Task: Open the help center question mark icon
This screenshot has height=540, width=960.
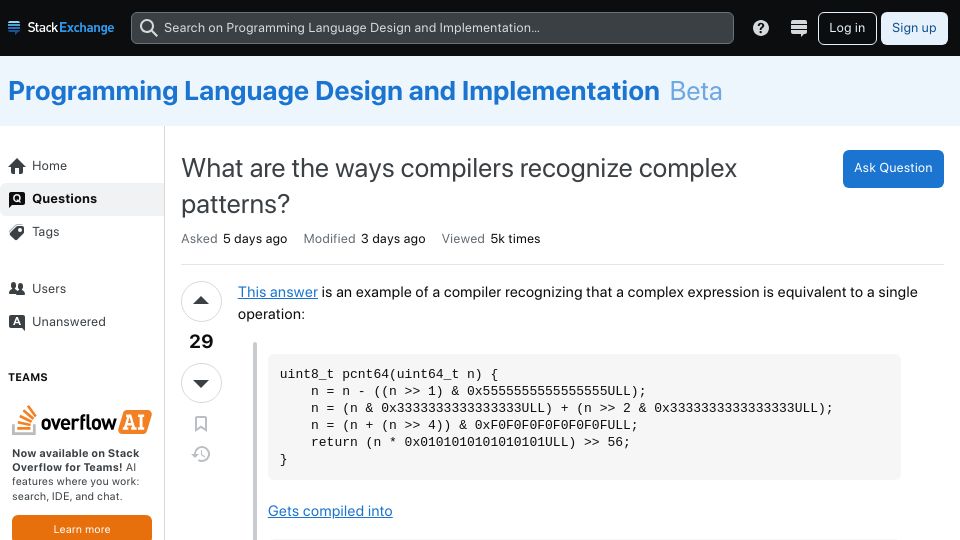Action: pos(760,28)
